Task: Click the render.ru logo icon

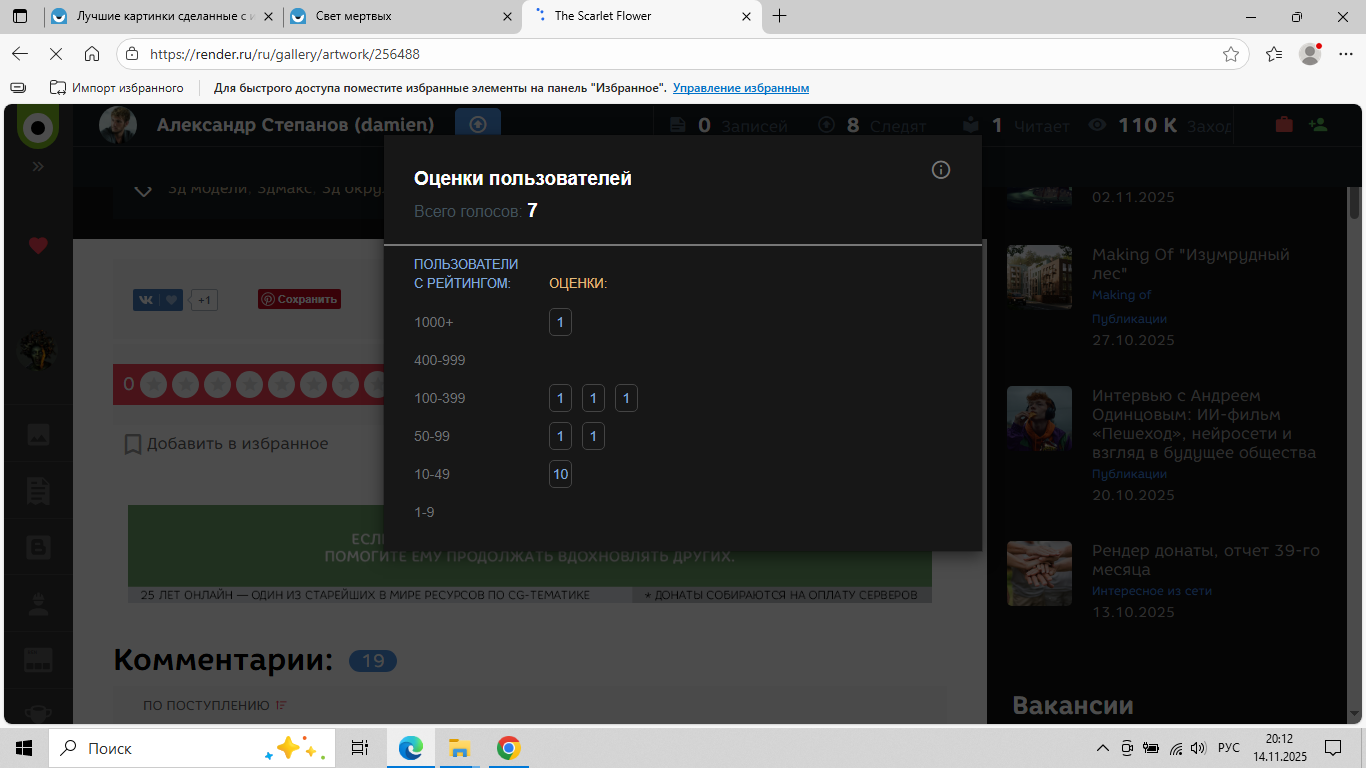Action: (38, 127)
